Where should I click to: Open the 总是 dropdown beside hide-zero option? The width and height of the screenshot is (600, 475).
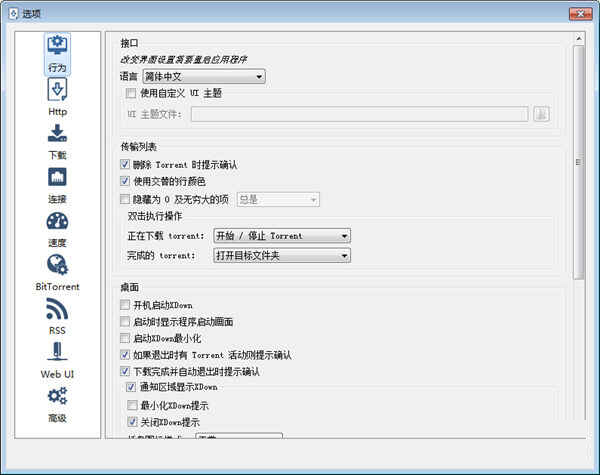pos(278,199)
